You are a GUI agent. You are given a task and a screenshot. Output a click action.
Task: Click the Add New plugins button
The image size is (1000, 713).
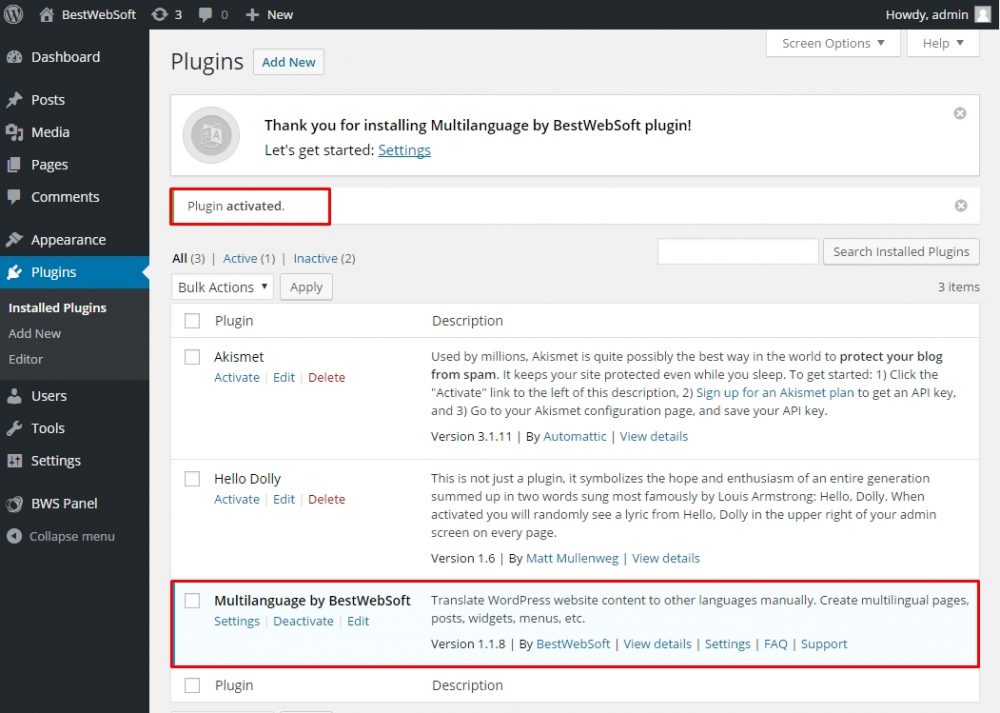click(x=288, y=61)
